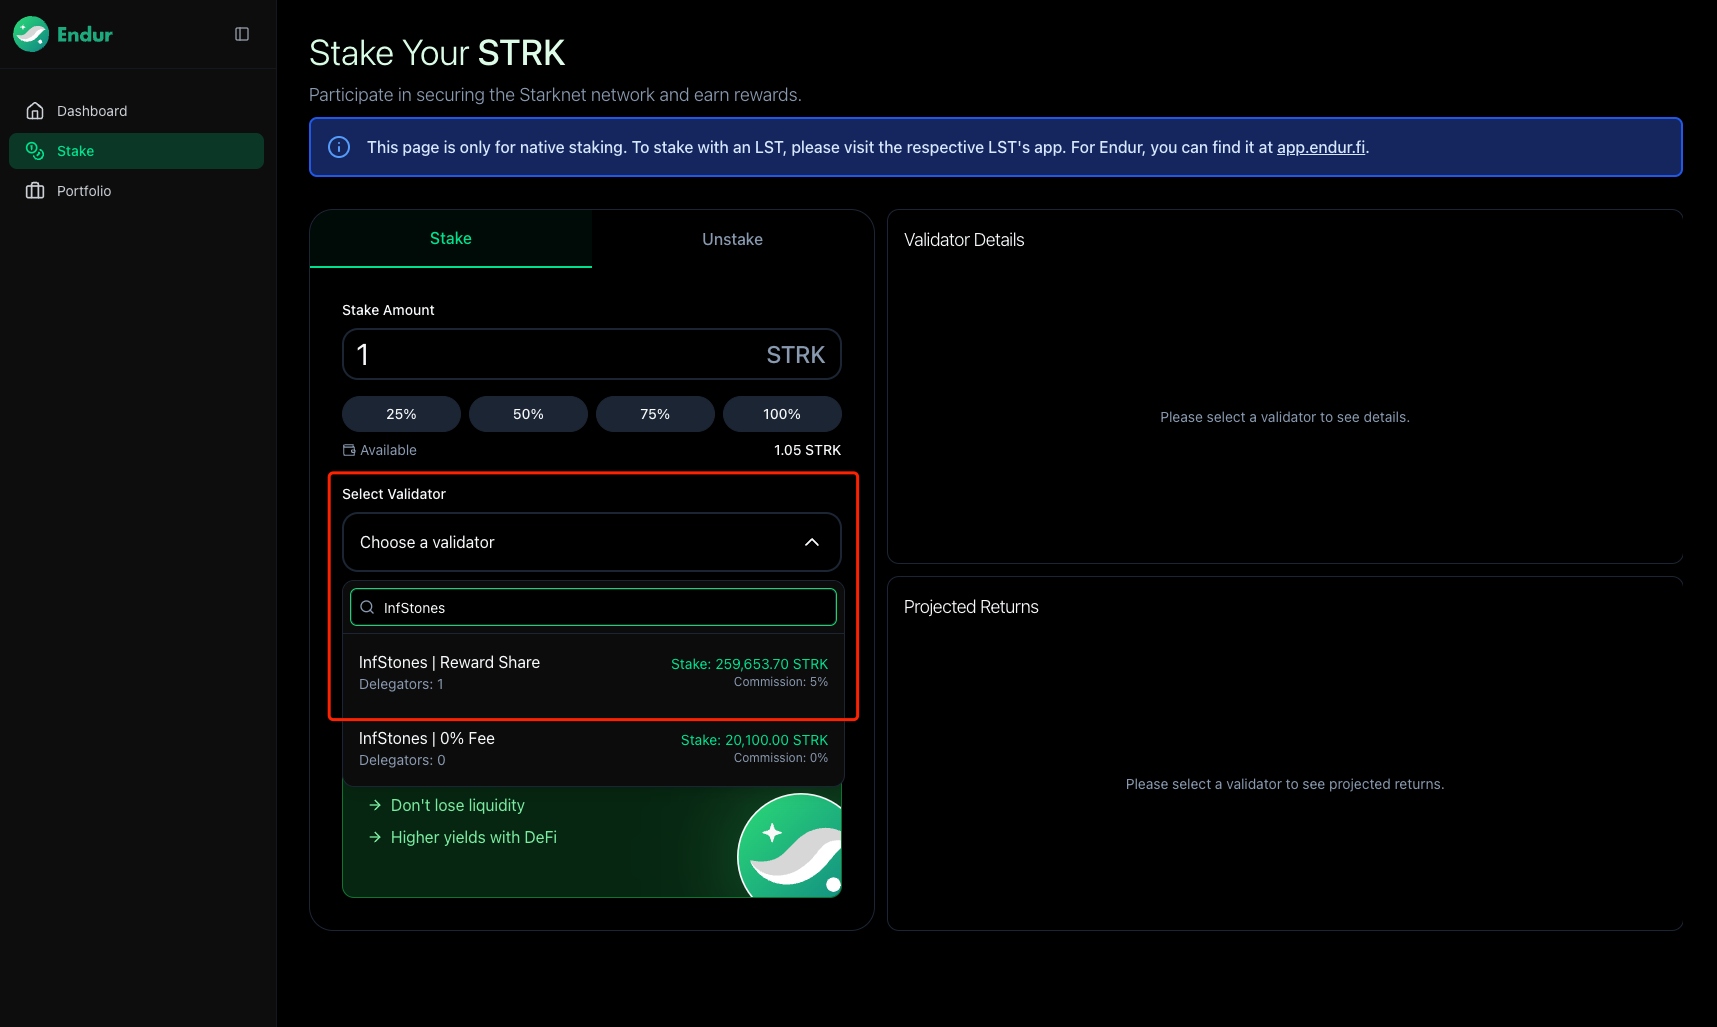This screenshot has height=1027, width=1717.
Task: Click the search magnifier icon in validator search
Action: 367,607
